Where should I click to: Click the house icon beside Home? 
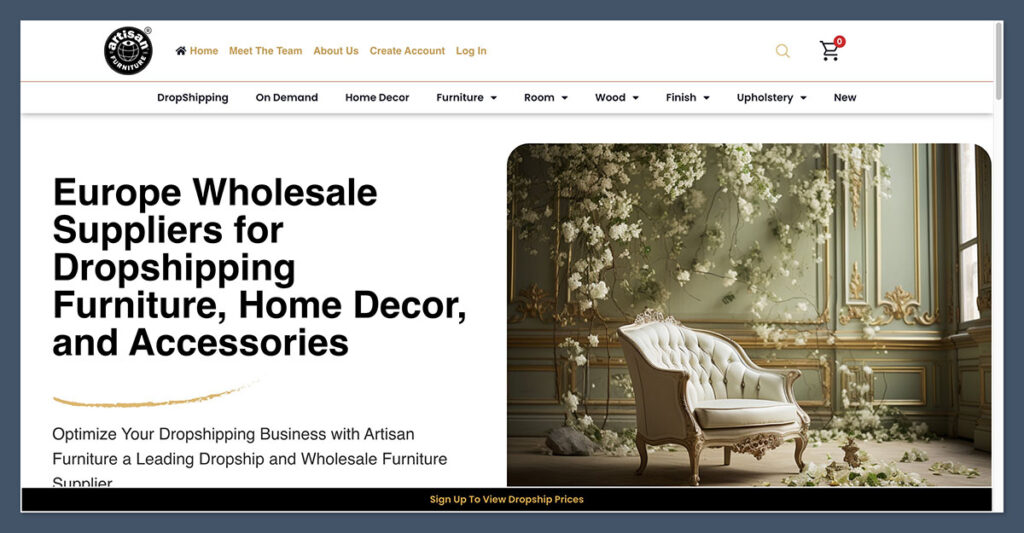181,51
